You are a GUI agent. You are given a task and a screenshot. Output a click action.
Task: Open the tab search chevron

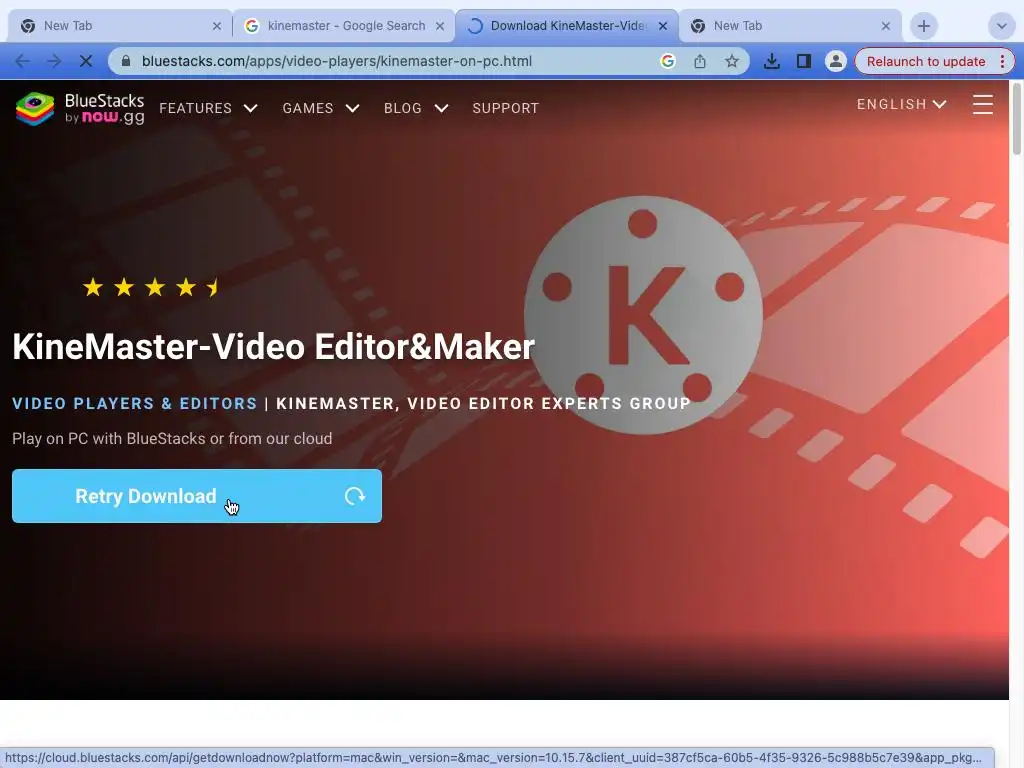(1001, 26)
